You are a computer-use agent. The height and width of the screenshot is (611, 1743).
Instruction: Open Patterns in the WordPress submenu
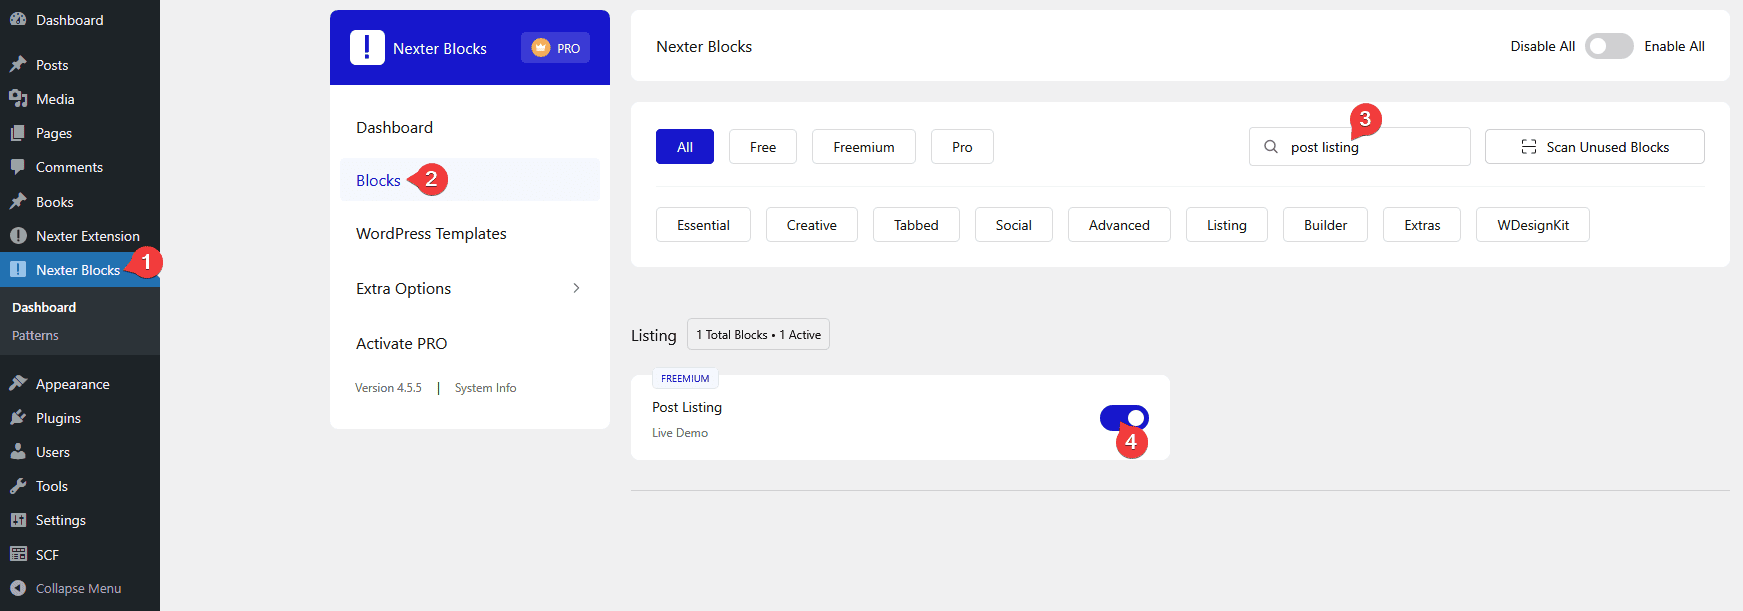point(35,336)
